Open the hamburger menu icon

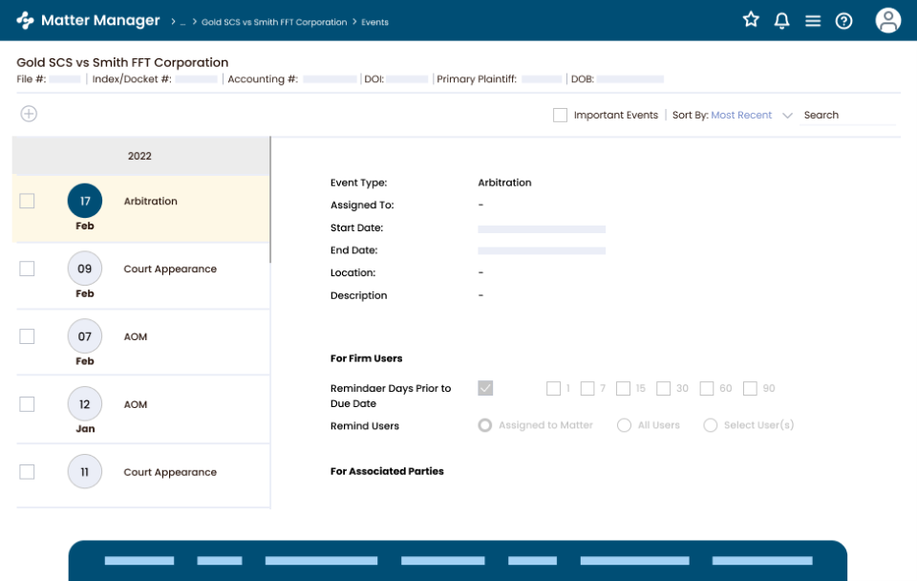(x=813, y=21)
